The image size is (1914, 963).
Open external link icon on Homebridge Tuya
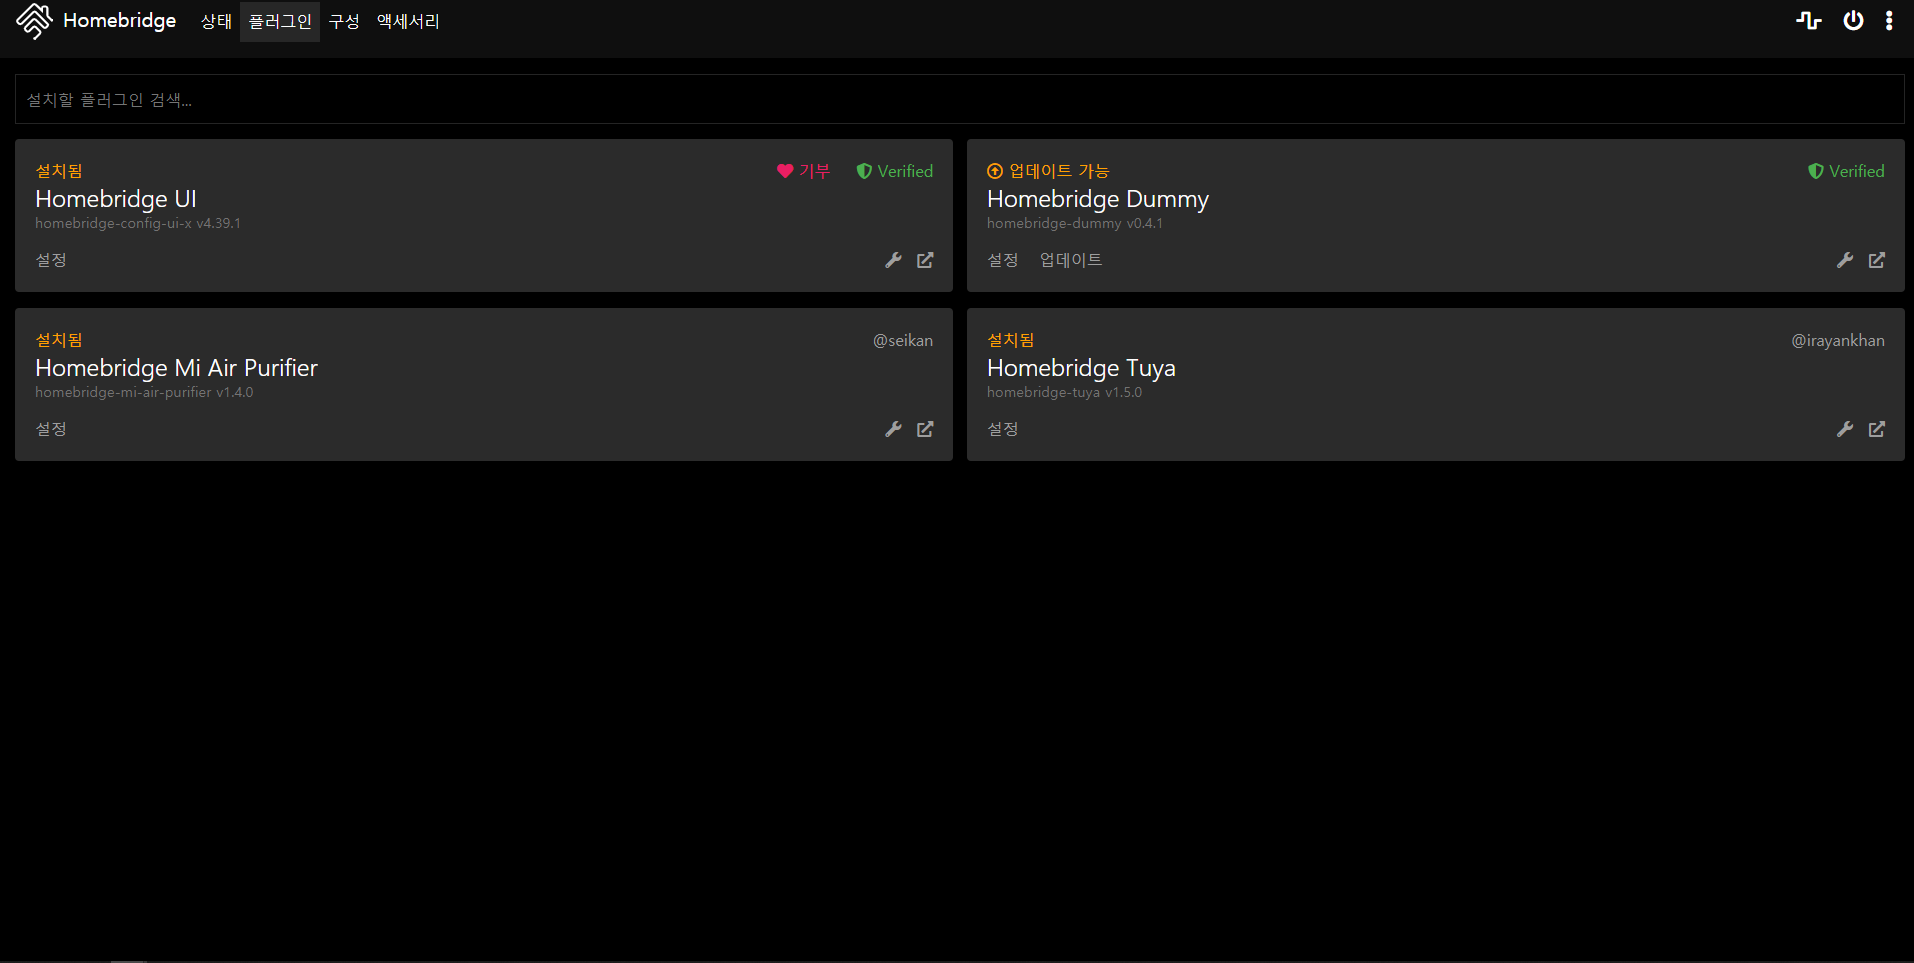click(x=1877, y=429)
